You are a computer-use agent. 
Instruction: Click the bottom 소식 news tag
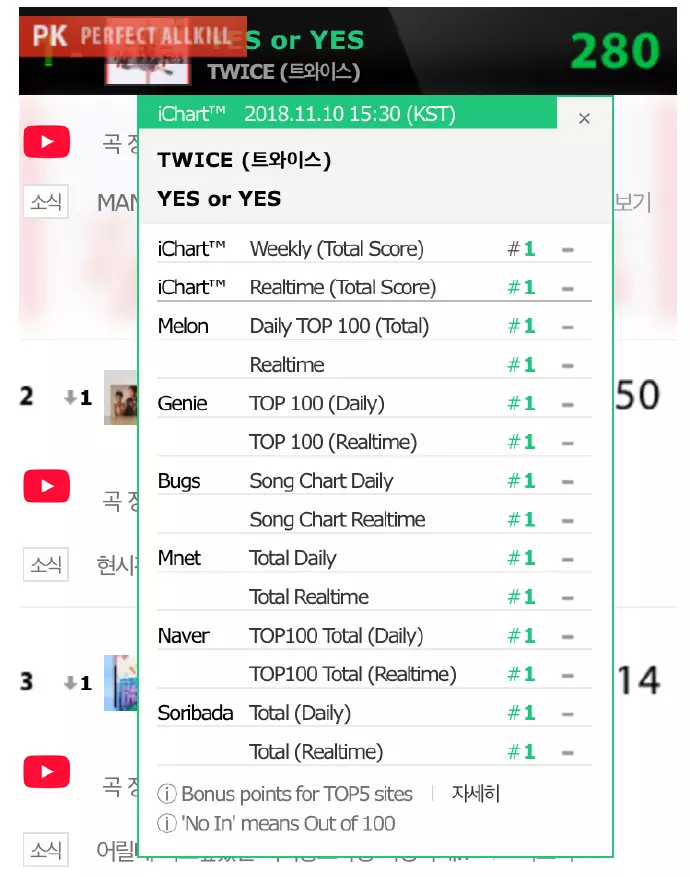pos(46,850)
